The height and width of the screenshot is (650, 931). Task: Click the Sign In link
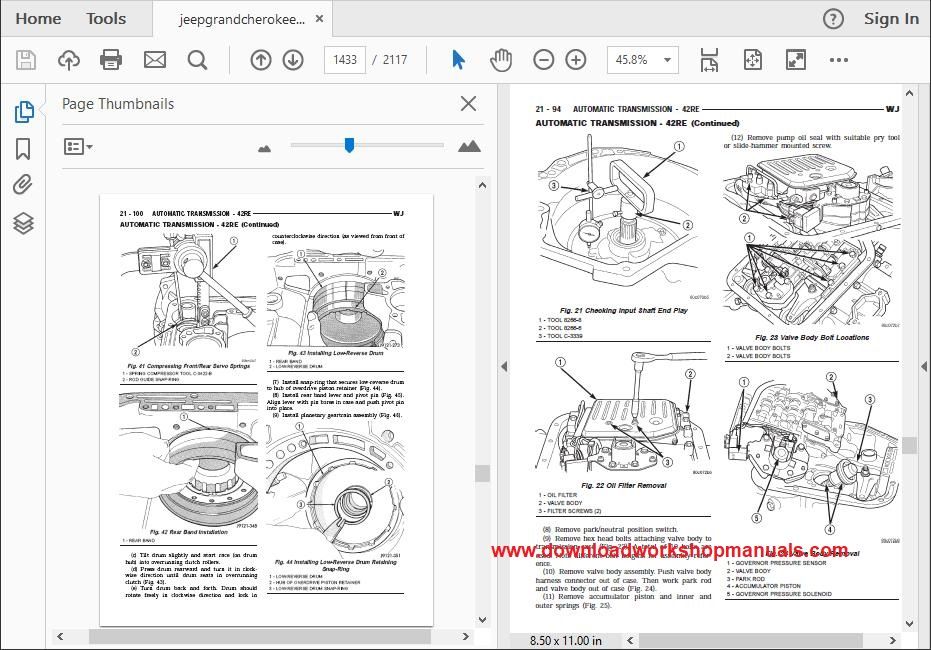pyautogui.click(x=891, y=19)
